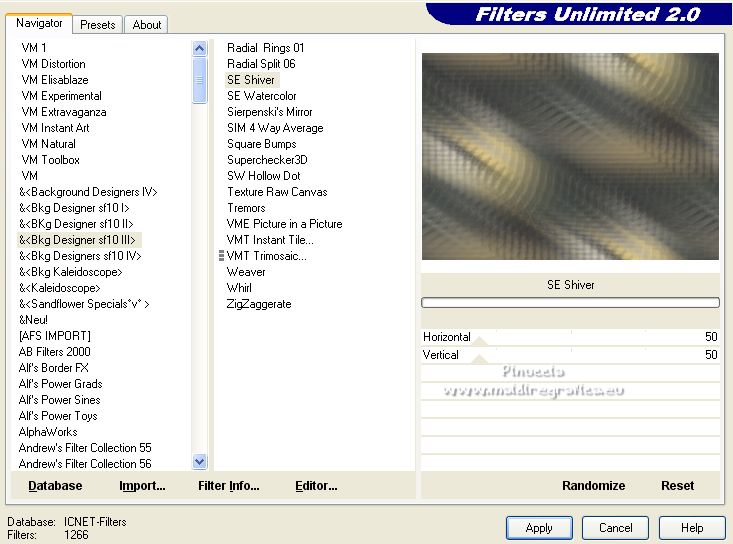Image resolution: width=733 pixels, height=544 pixels.
Task: Select the VM Toolbox category
Action: (x=50, y=160)
